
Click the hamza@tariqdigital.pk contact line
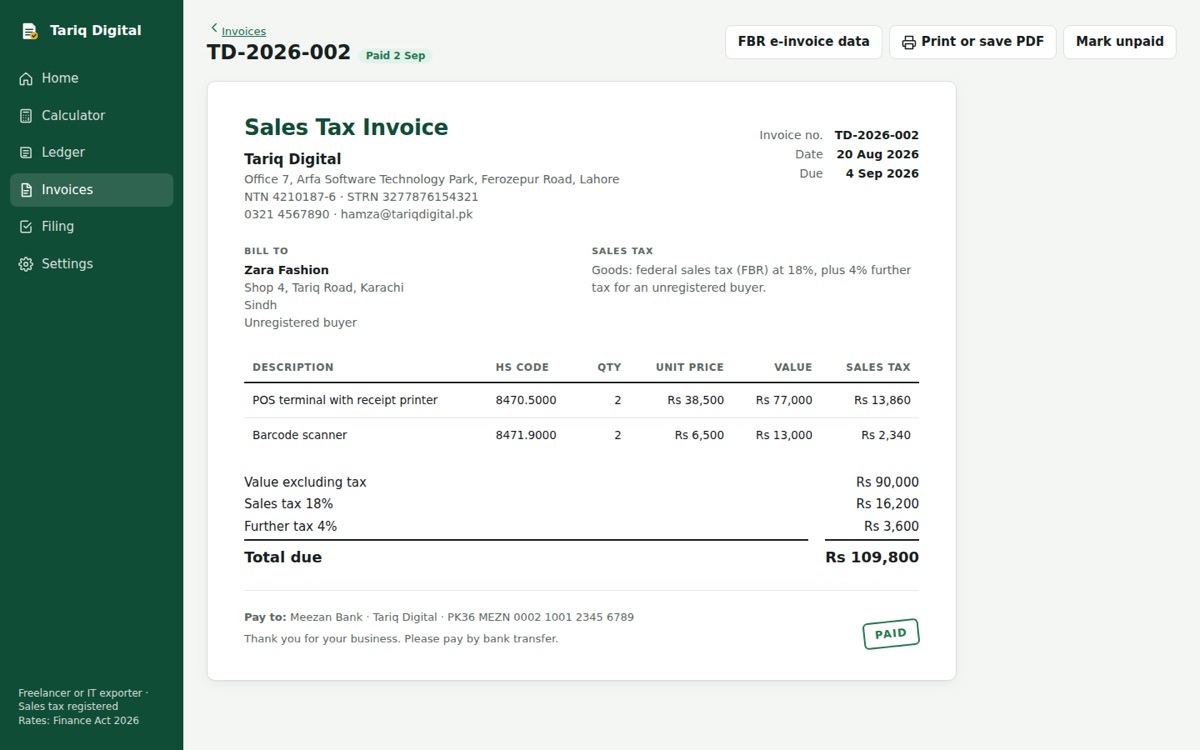click(x=359, y=214)
